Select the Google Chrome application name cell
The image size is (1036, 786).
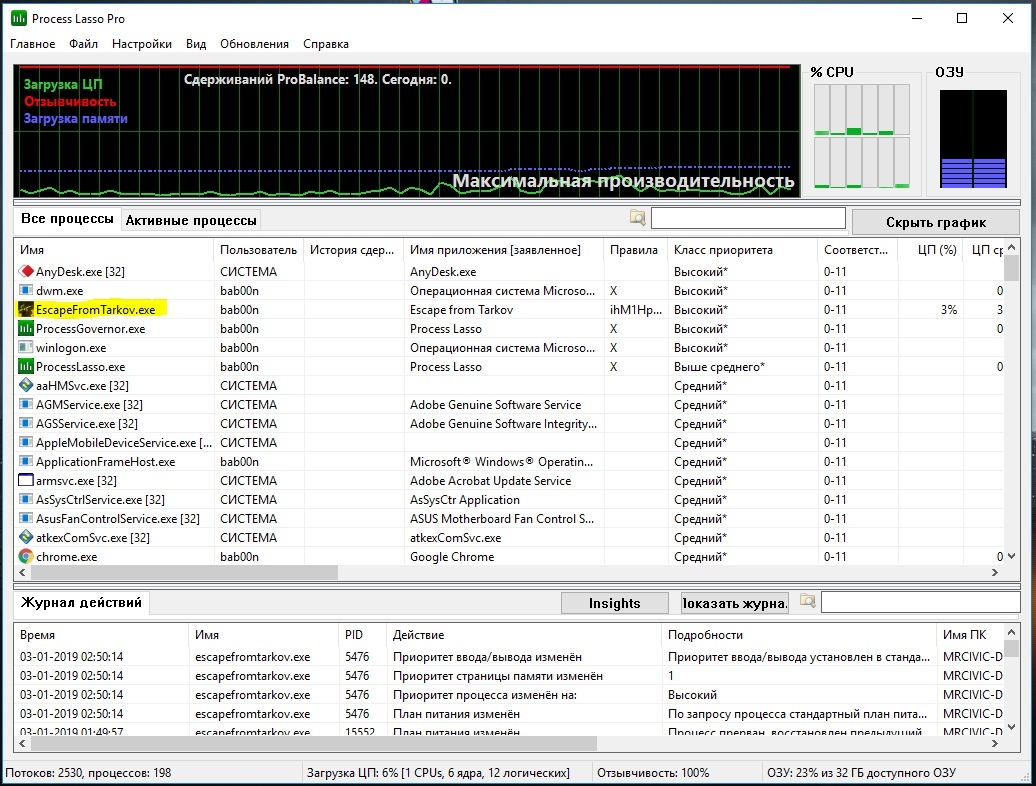[x=452, y=557]
